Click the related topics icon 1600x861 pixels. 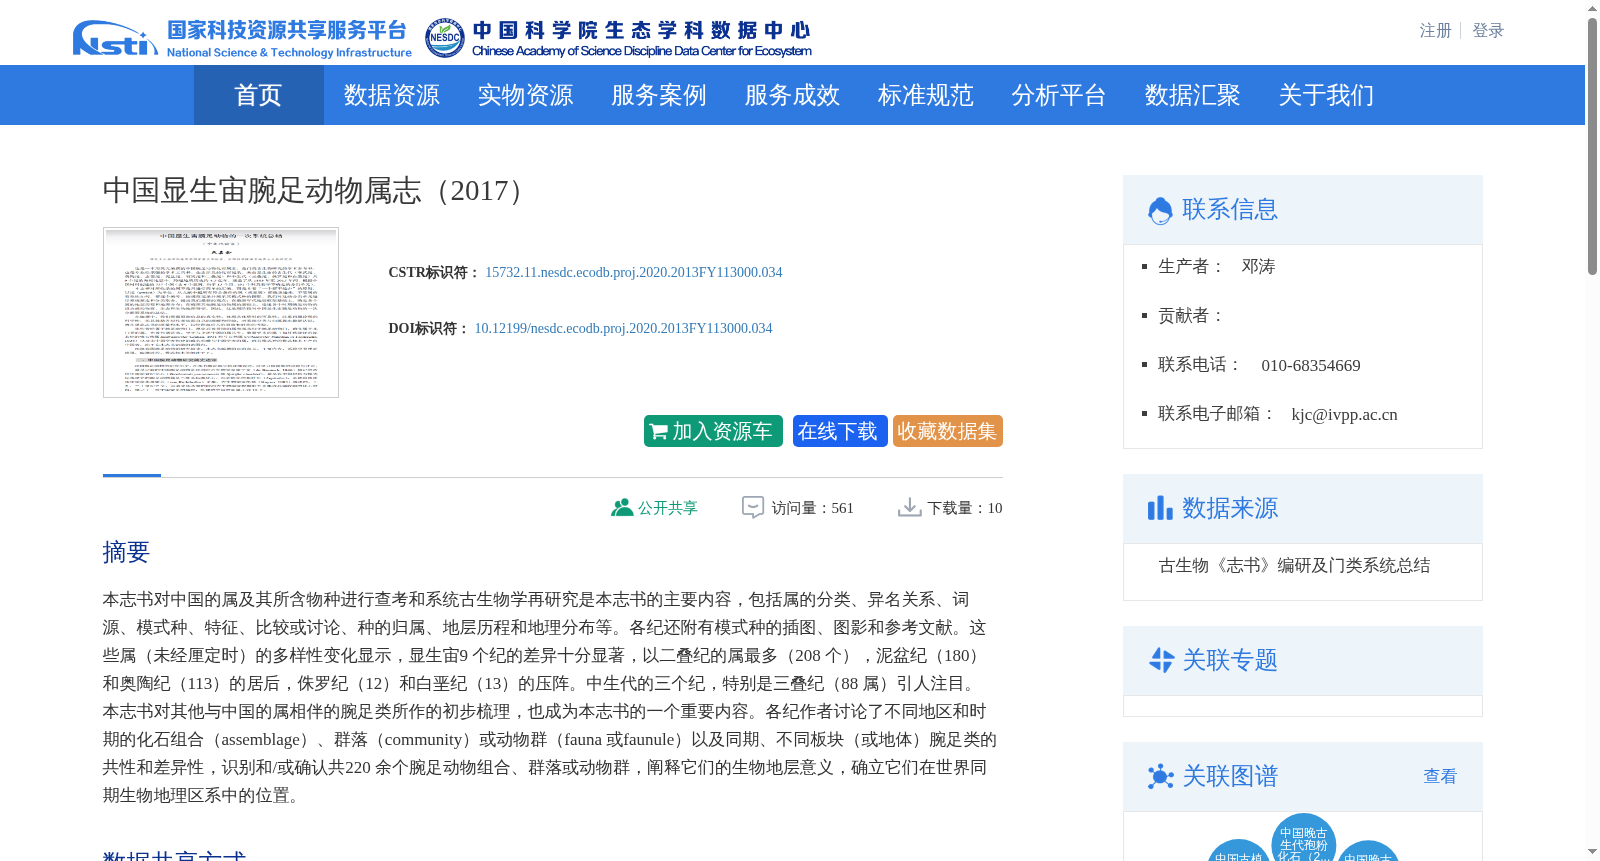[x=1160, y=660]
